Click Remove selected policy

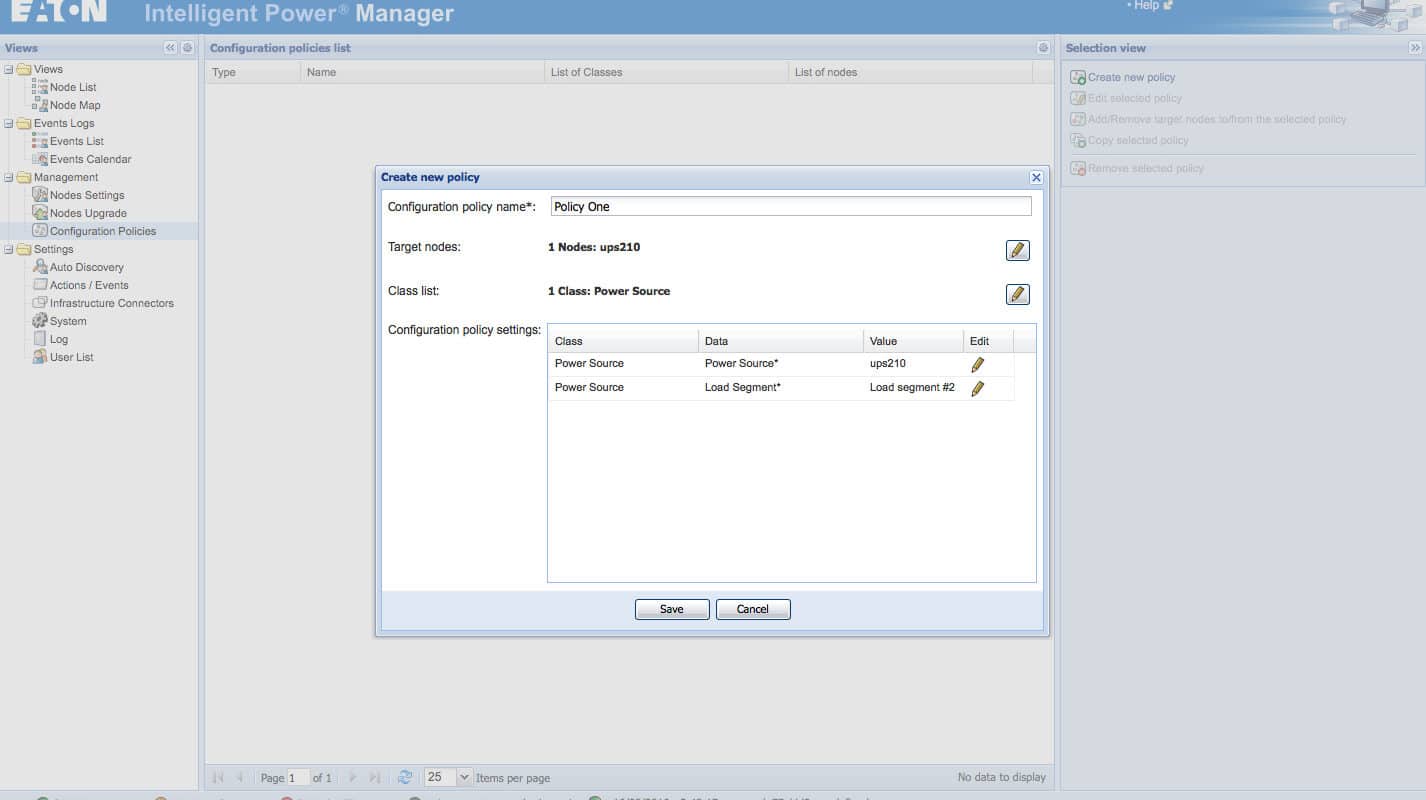click(1146, 168)
